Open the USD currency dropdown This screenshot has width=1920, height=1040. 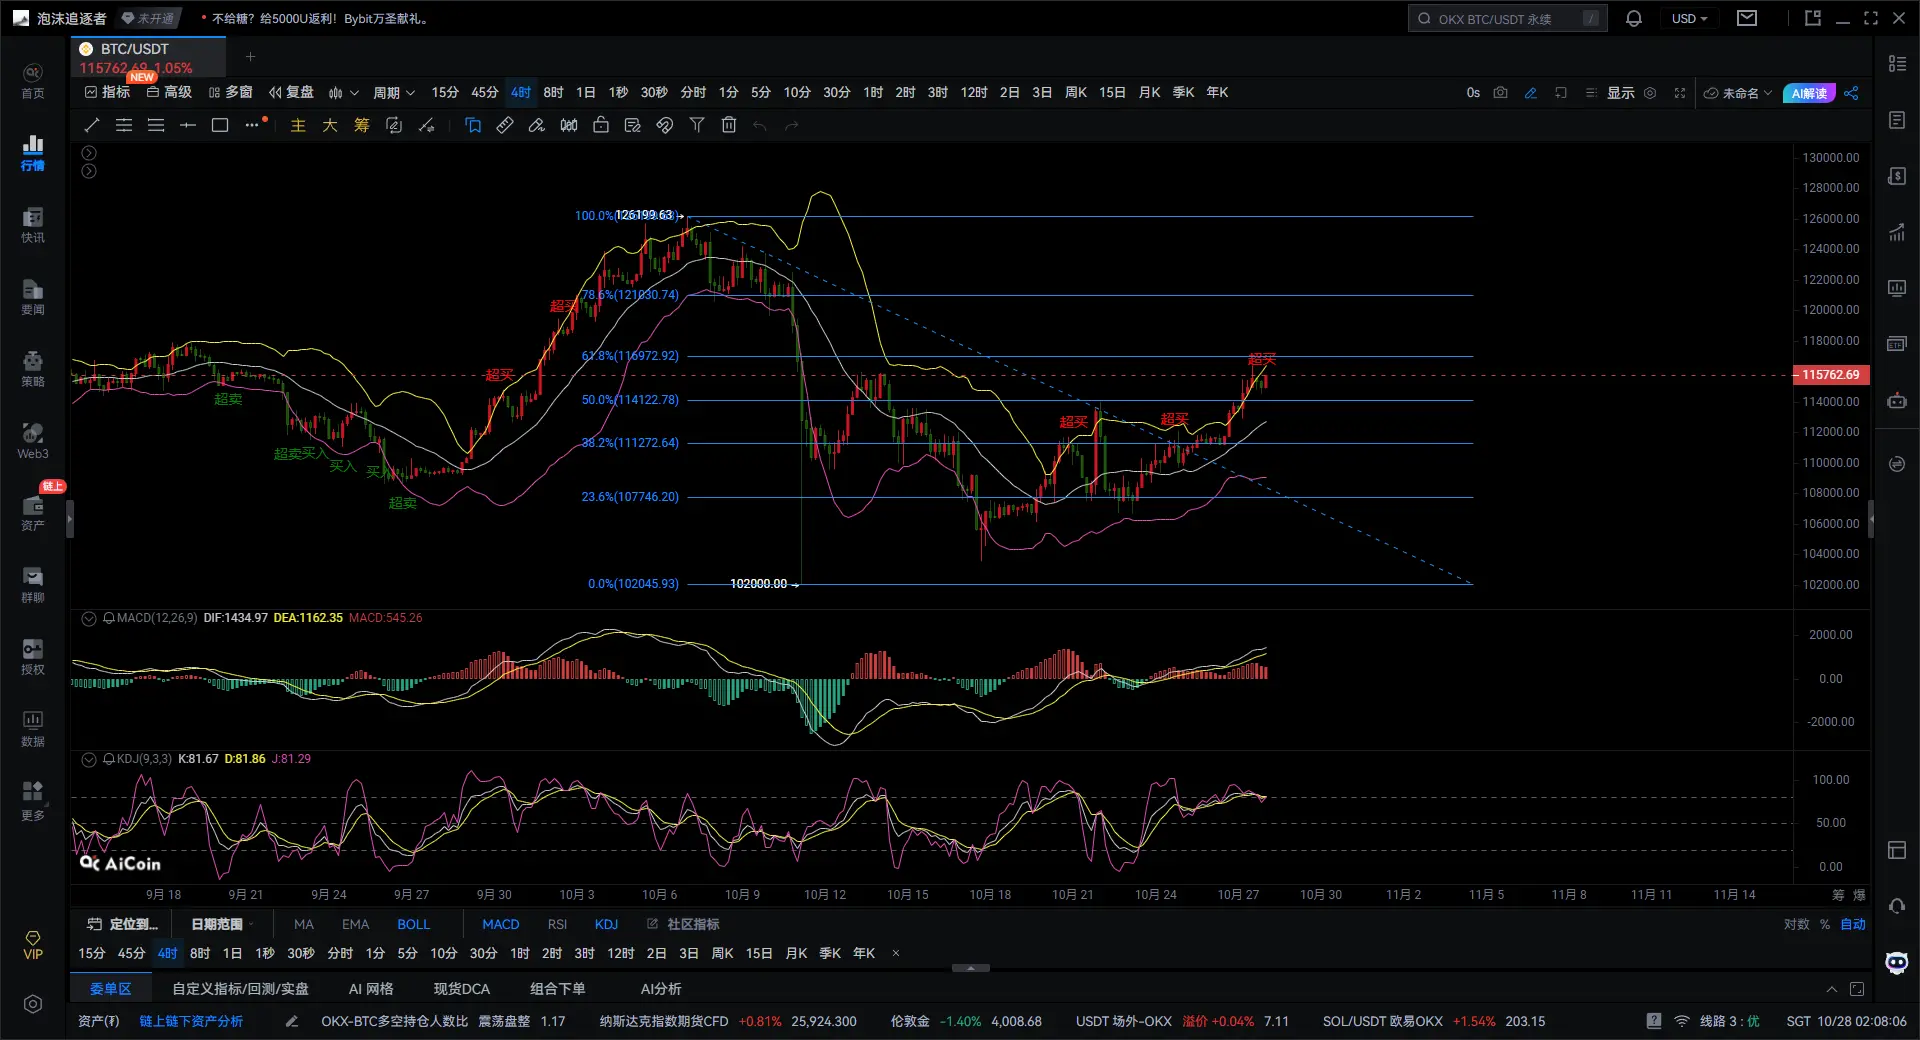1689,19
